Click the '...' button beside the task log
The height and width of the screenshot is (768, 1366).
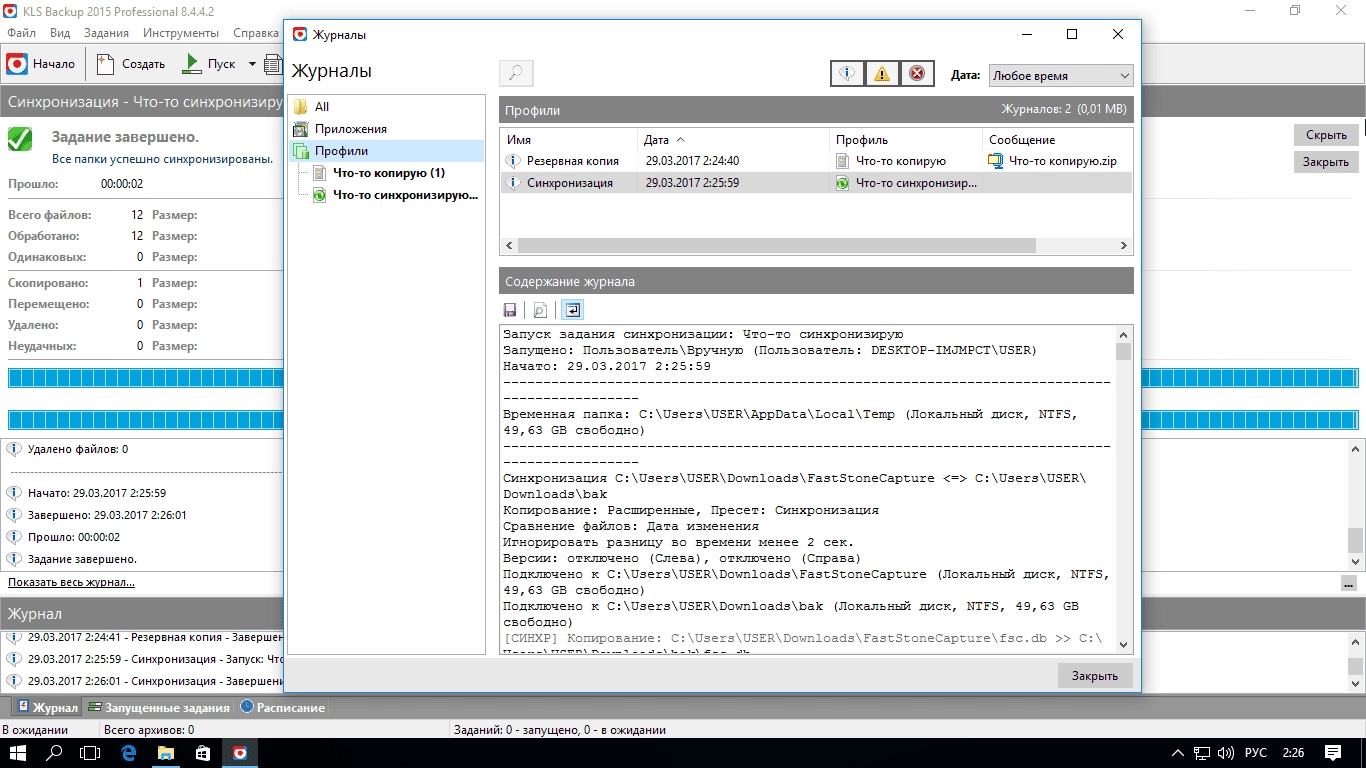point(1349,584)
